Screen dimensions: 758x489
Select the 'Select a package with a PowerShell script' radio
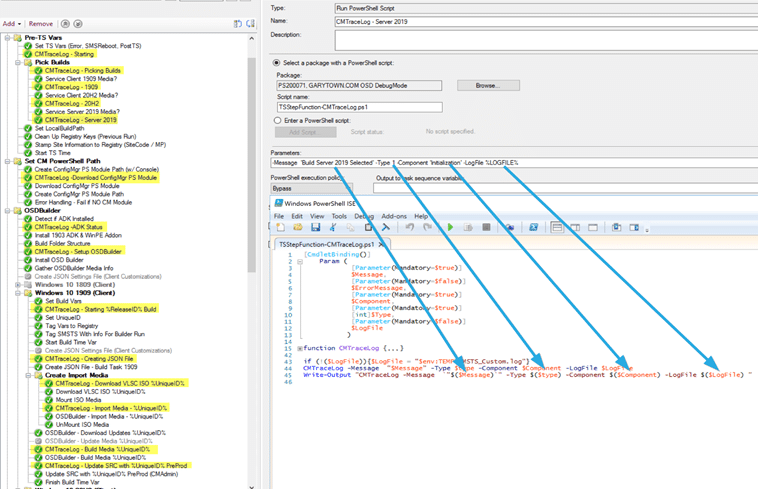coord(277,62)
